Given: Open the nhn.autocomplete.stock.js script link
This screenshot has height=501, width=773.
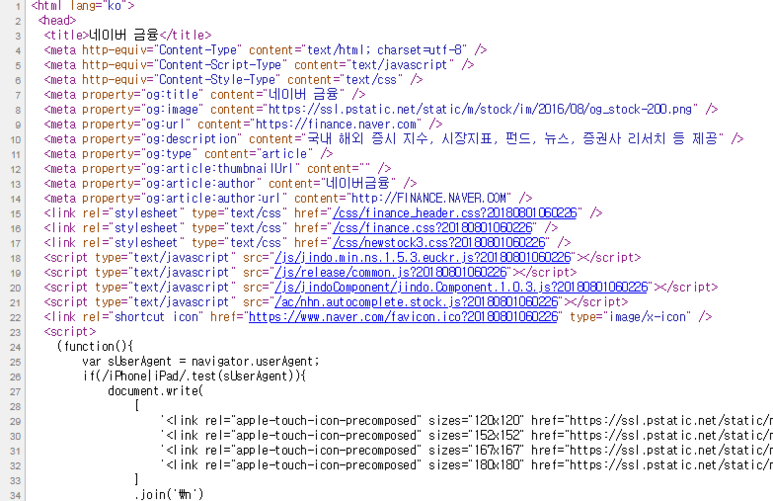Looking at the screenshot, I should (x=416, y=302).
